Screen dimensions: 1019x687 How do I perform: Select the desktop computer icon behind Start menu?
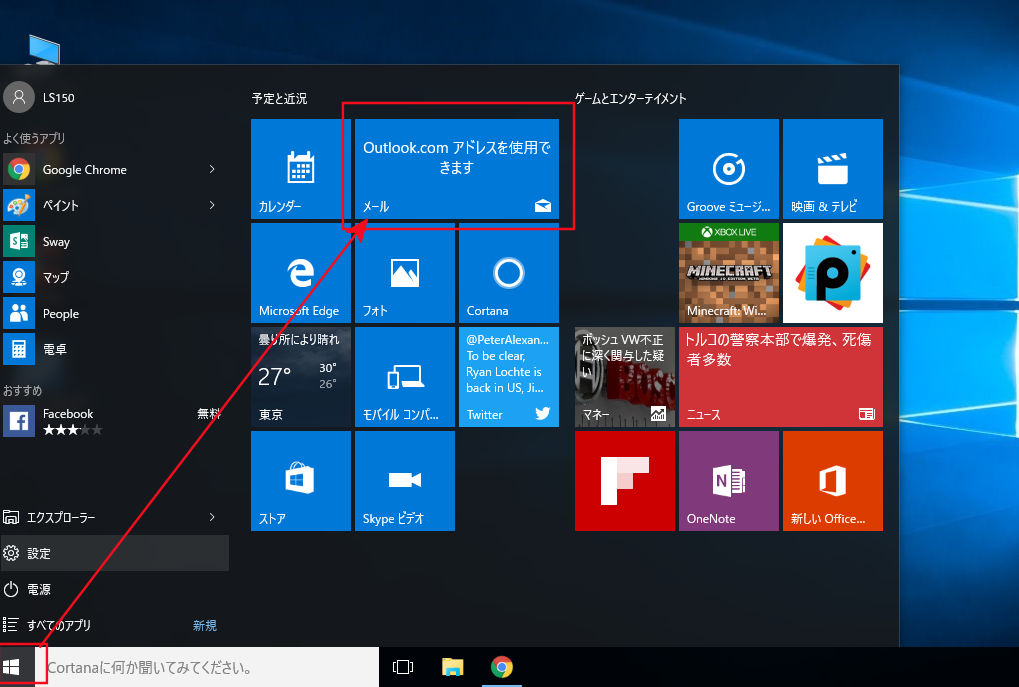coord(44,50)
